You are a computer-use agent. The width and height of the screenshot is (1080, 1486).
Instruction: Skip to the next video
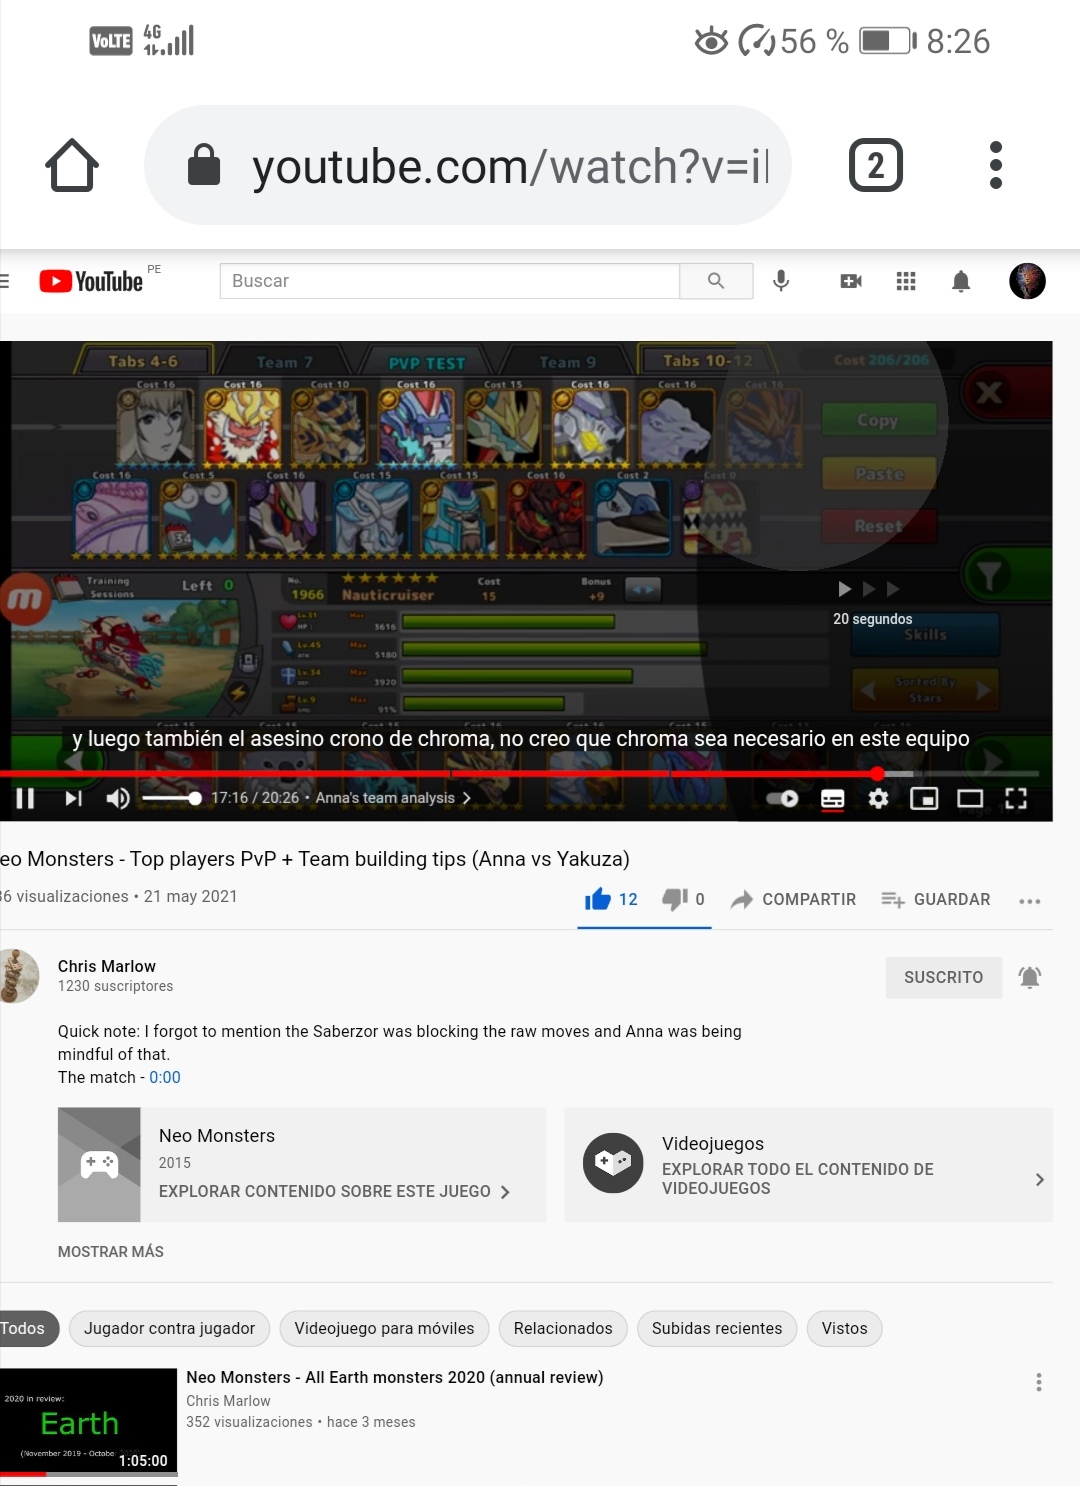pos(73,798)
